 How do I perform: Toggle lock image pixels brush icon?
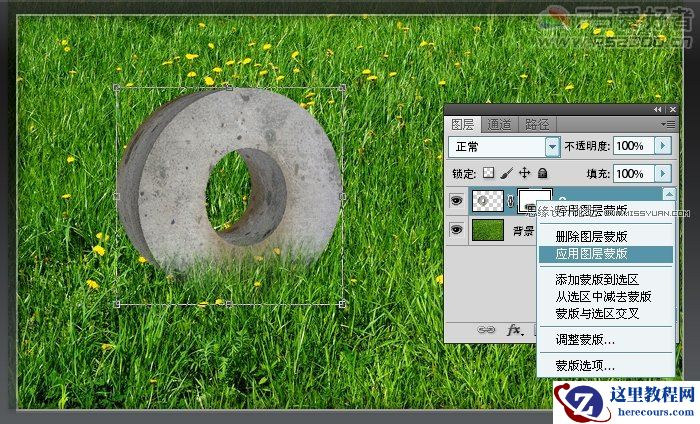tap(507, 173)
